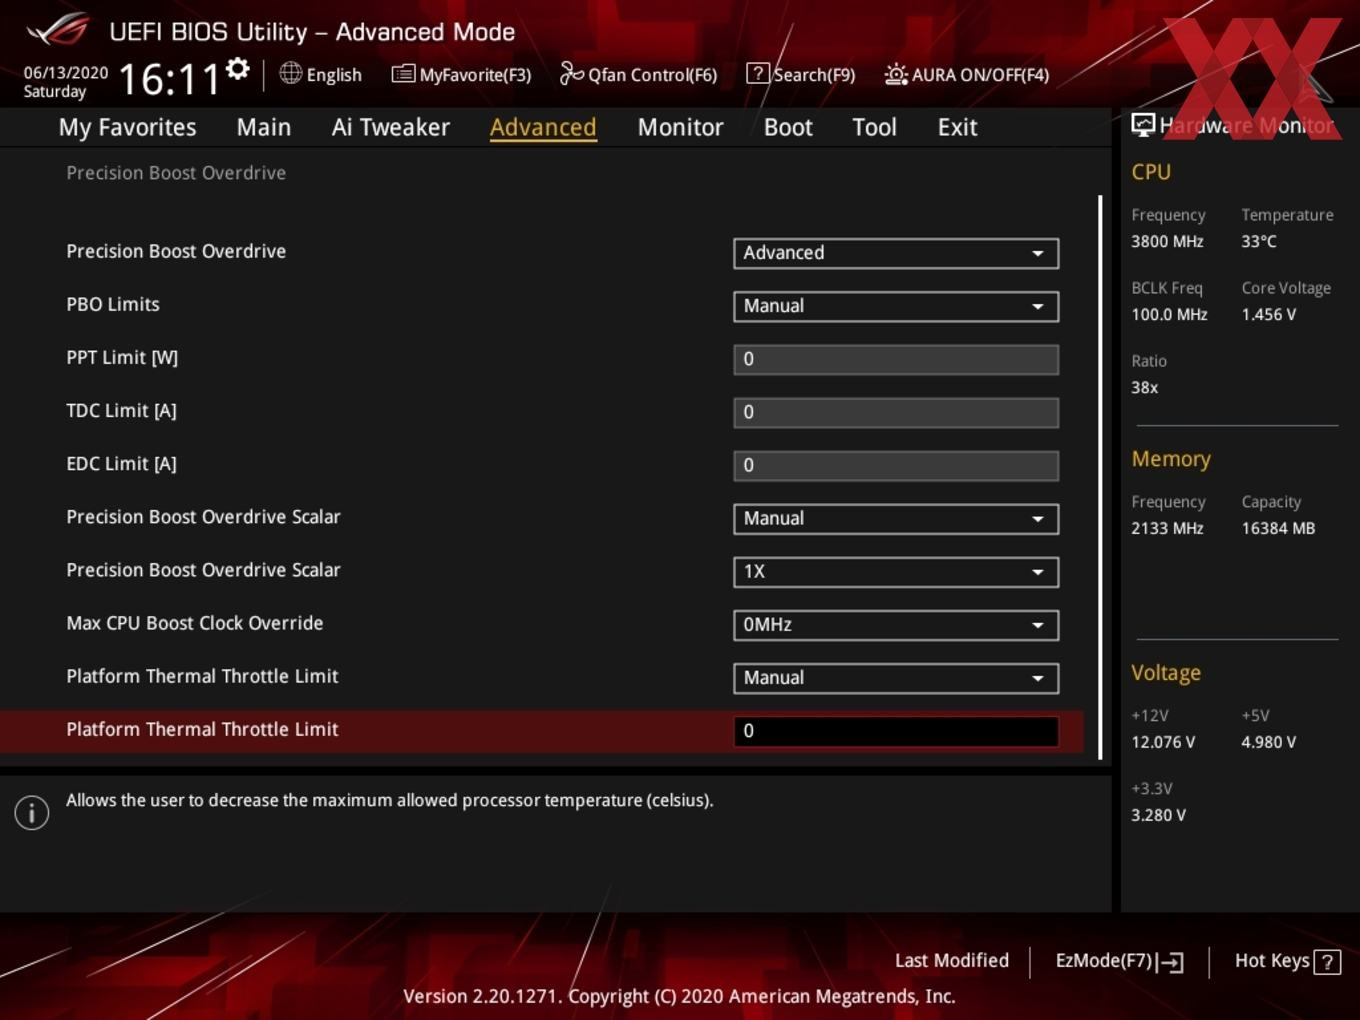Click CPU frequency value 3800 MHz
Viewport: 1360px width, 1020px height.
tap(1167, 241)
